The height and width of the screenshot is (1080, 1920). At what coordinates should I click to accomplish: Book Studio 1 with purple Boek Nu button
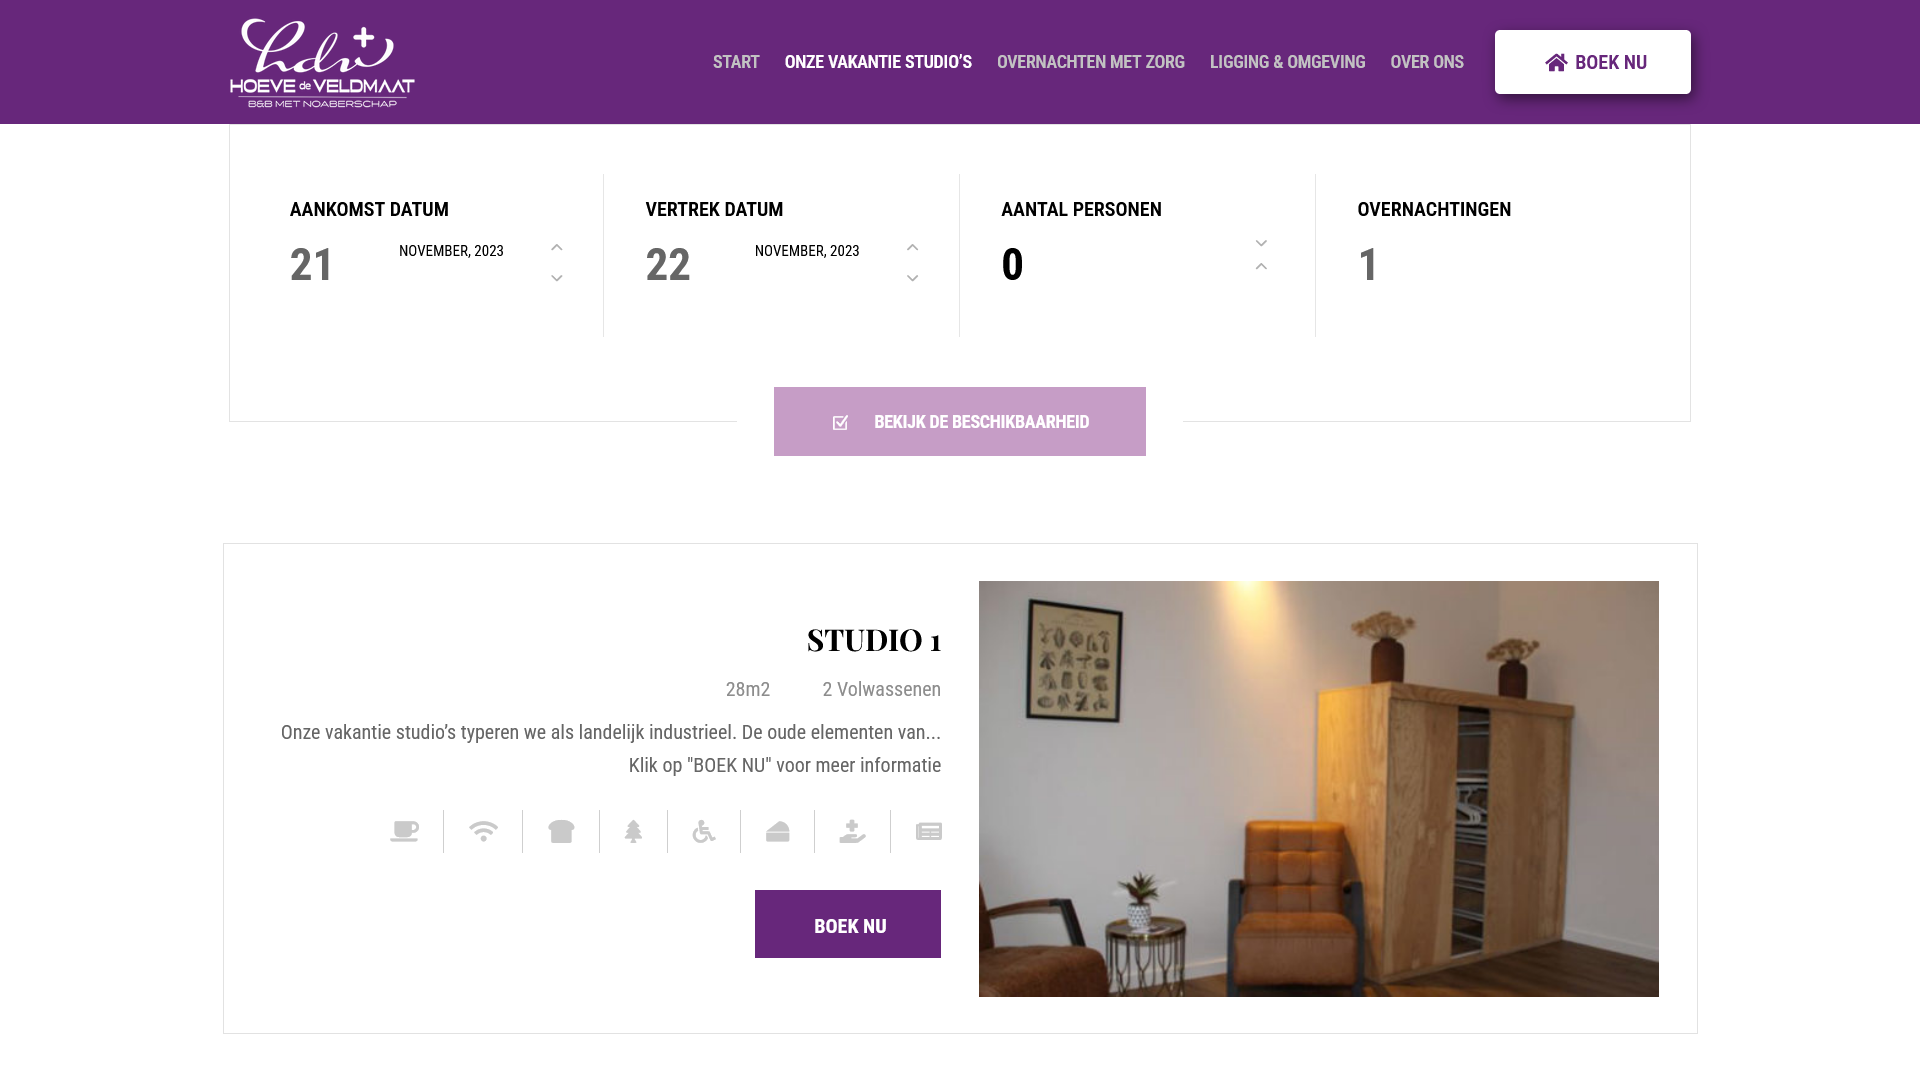tap(848, 924)
